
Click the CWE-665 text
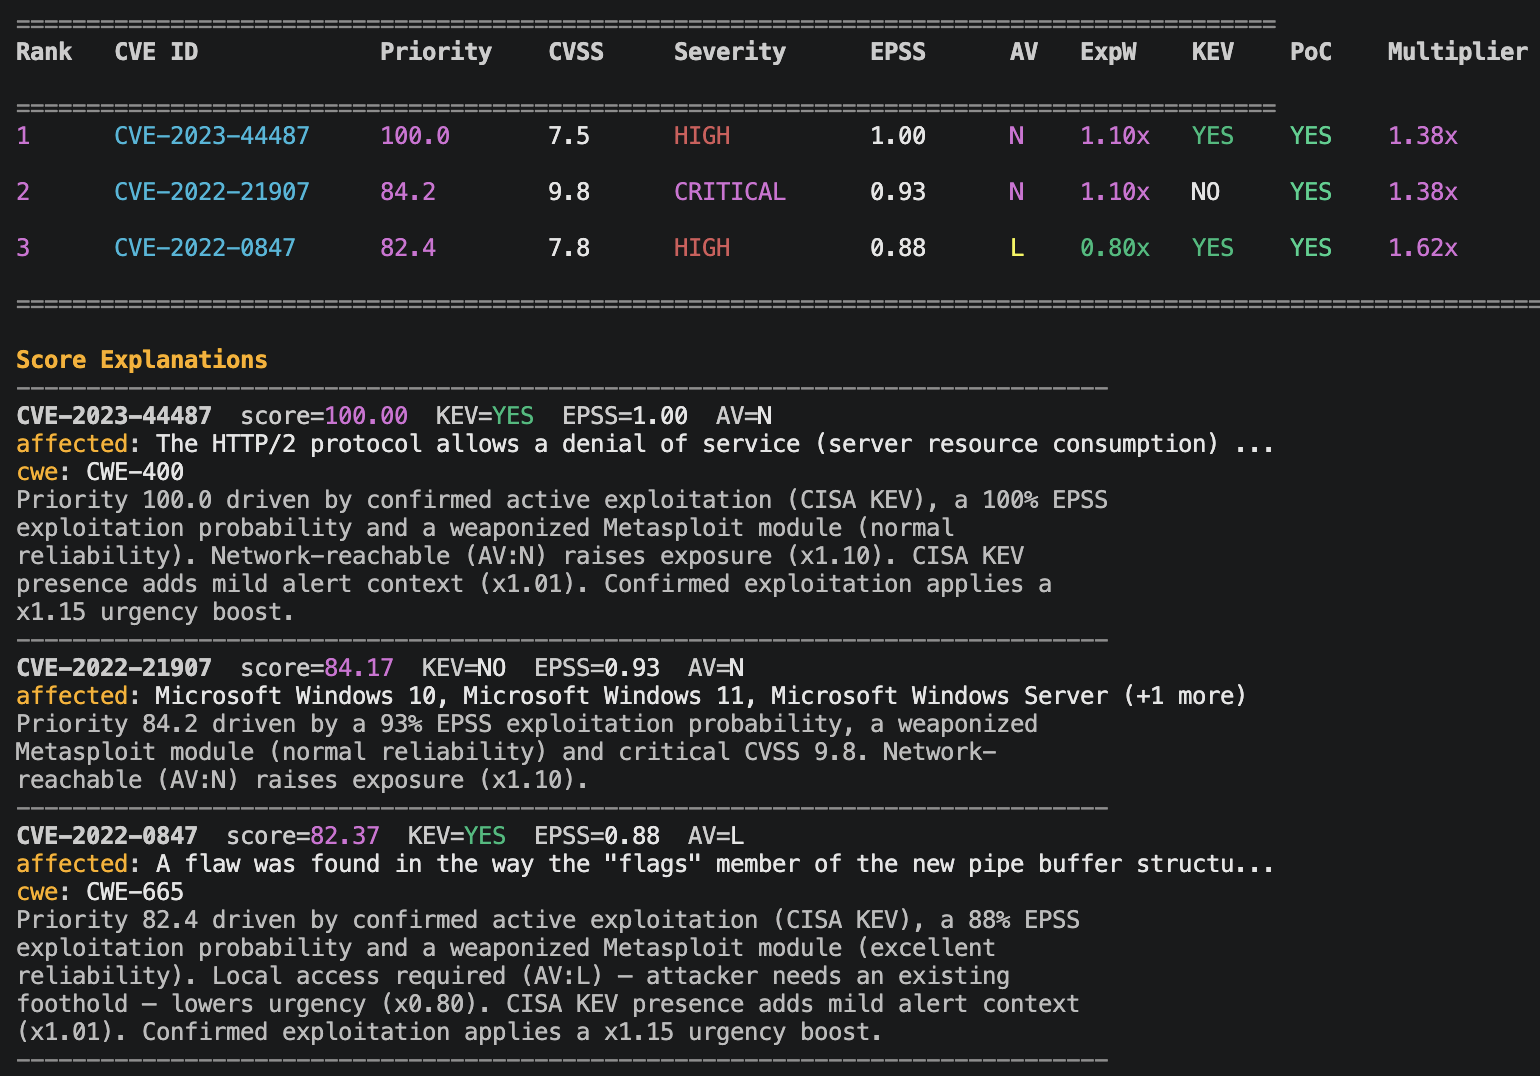click(135, 892)
